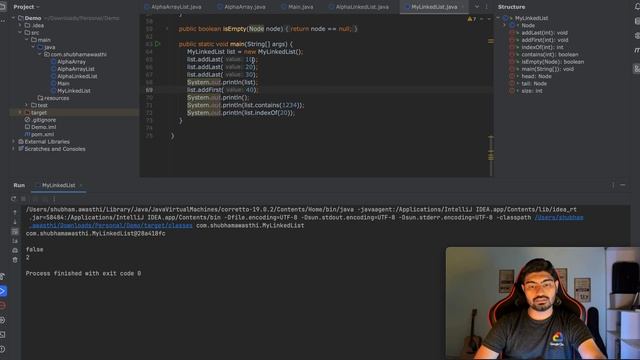Jump to size: int field in Structure
The height and width of the screenshot is (360, 640).
click(532, 91)
